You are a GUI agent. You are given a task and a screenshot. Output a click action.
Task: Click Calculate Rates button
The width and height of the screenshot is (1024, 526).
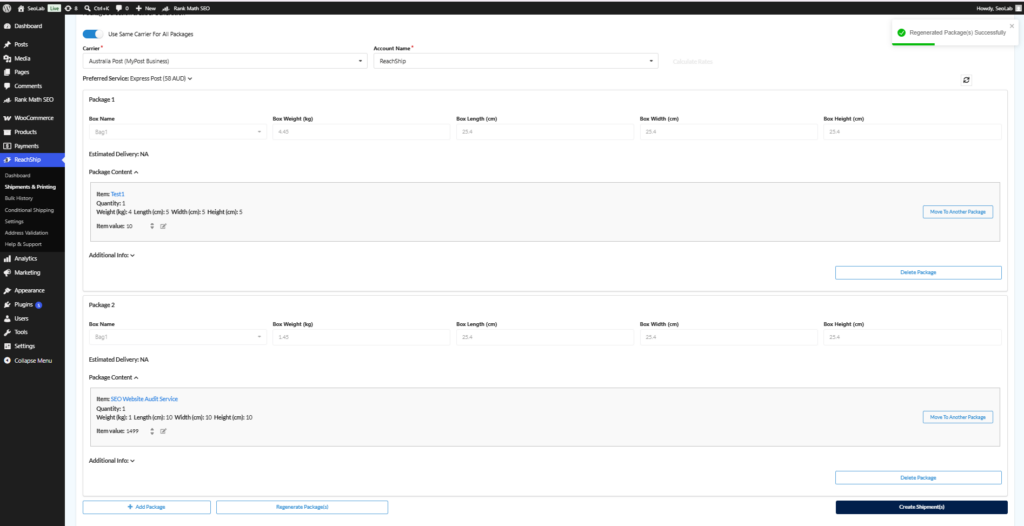[693, 61]
